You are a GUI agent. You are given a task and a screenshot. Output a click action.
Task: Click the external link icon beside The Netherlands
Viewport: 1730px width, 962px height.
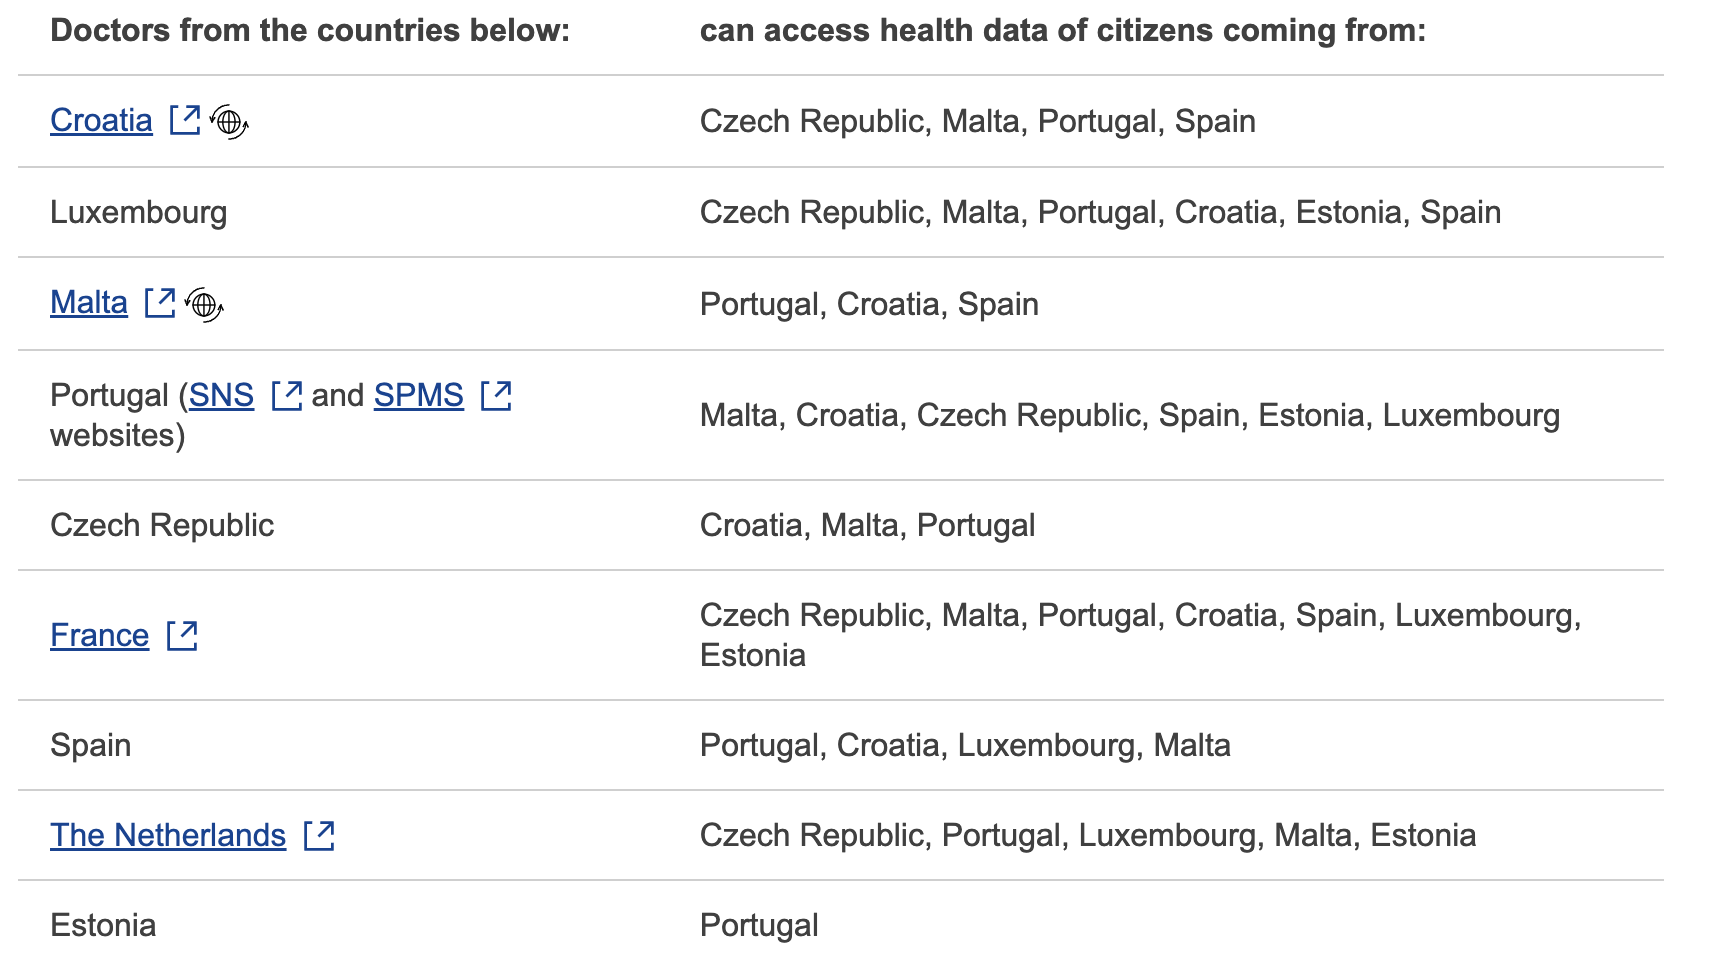click(319, 835)
